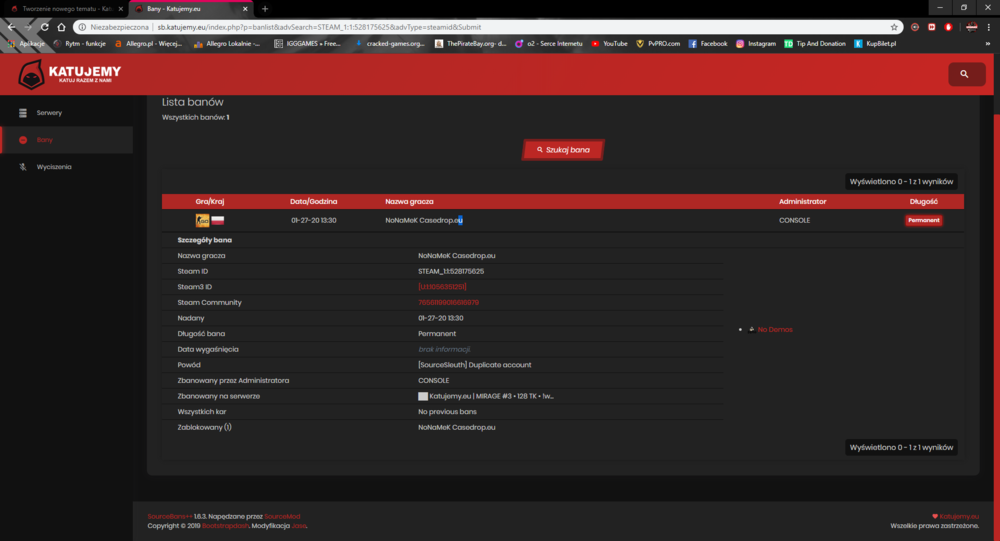
Task: Click the Katujemy.eu footer link
Action: 959,517
